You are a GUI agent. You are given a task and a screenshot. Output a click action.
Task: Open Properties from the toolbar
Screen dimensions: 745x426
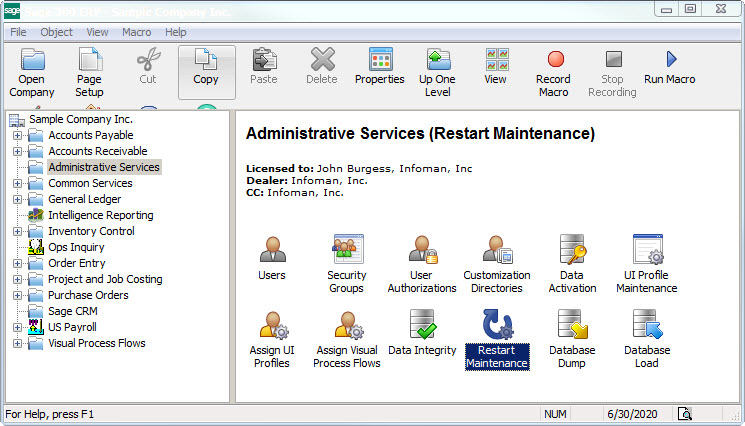(x=380, y=66)
